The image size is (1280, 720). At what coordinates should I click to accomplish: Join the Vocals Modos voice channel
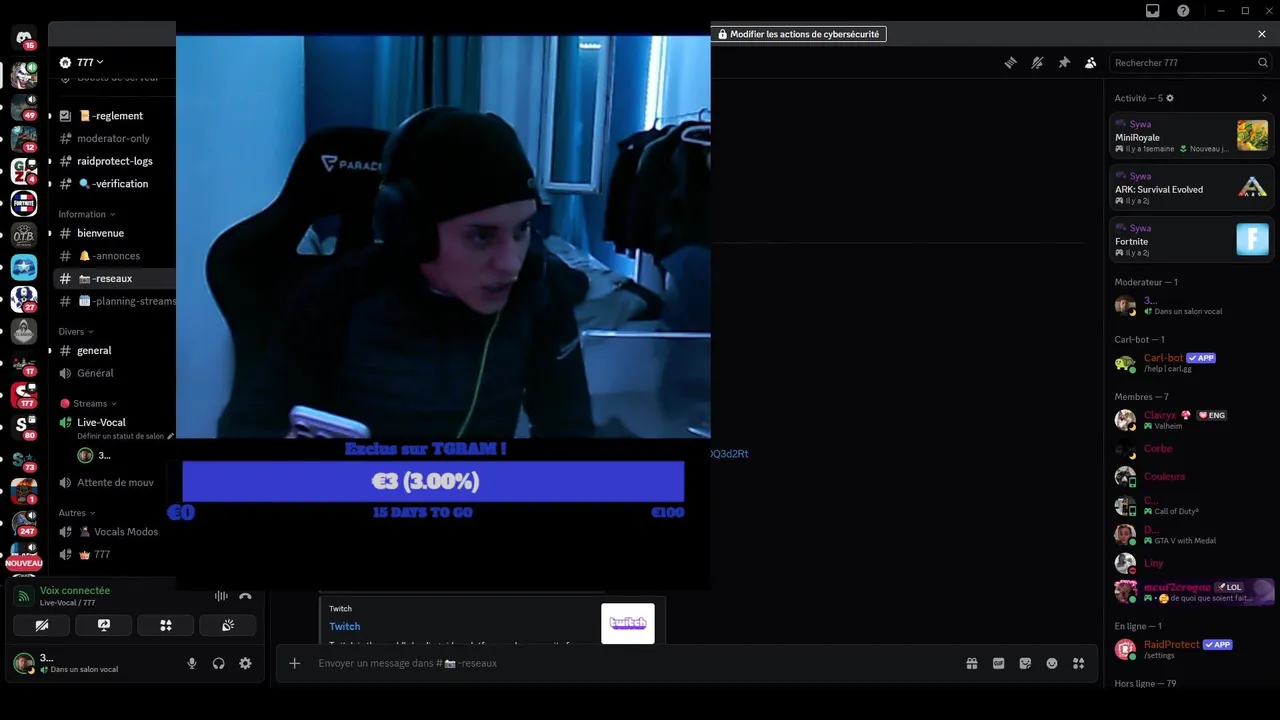(x=114, y=532)
